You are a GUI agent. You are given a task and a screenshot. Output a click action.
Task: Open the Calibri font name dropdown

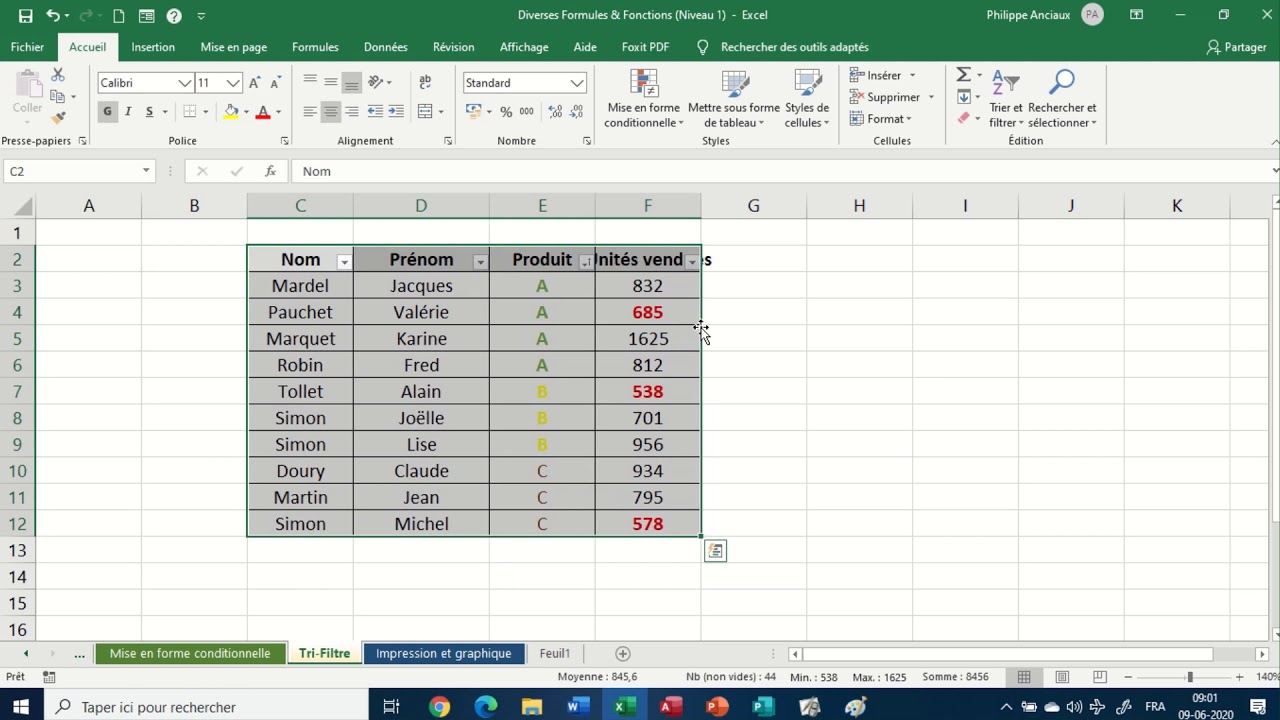[185, 83]
